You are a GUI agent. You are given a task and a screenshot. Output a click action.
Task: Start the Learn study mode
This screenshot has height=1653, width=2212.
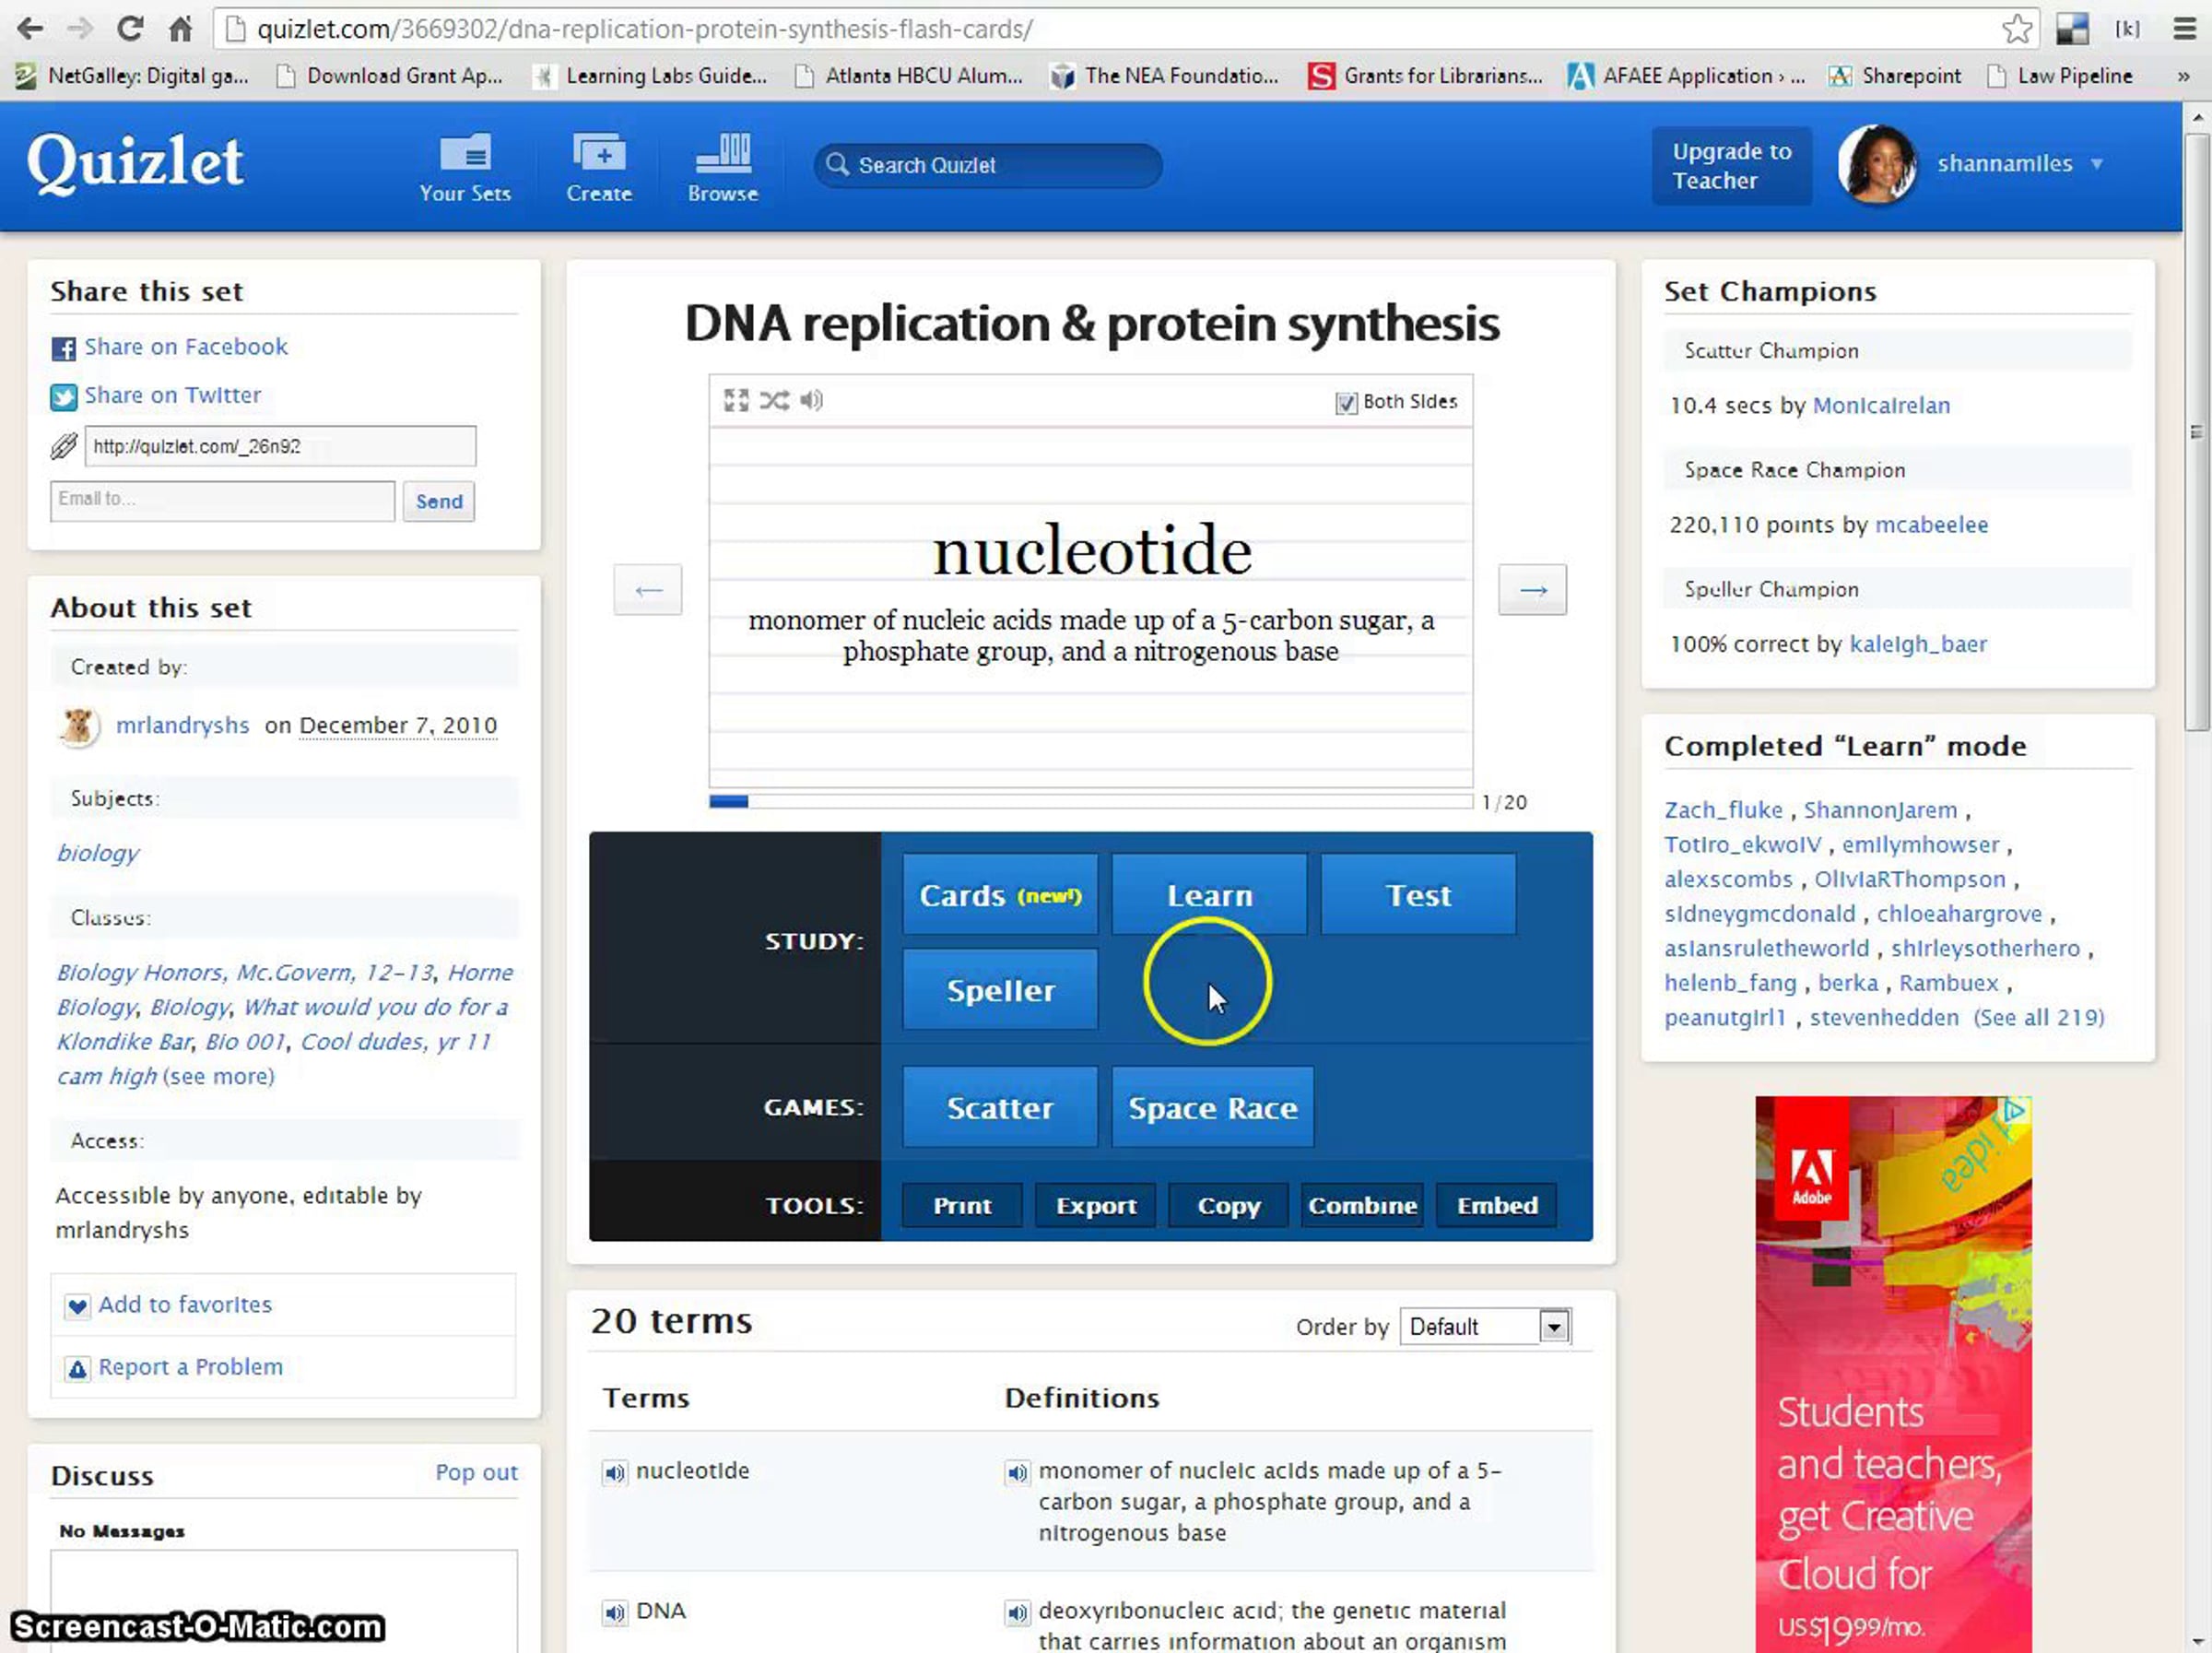click(x=1209, y=894)
